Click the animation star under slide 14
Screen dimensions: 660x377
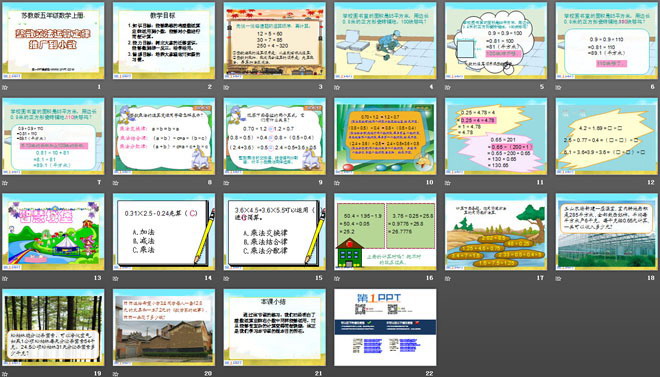115,278
